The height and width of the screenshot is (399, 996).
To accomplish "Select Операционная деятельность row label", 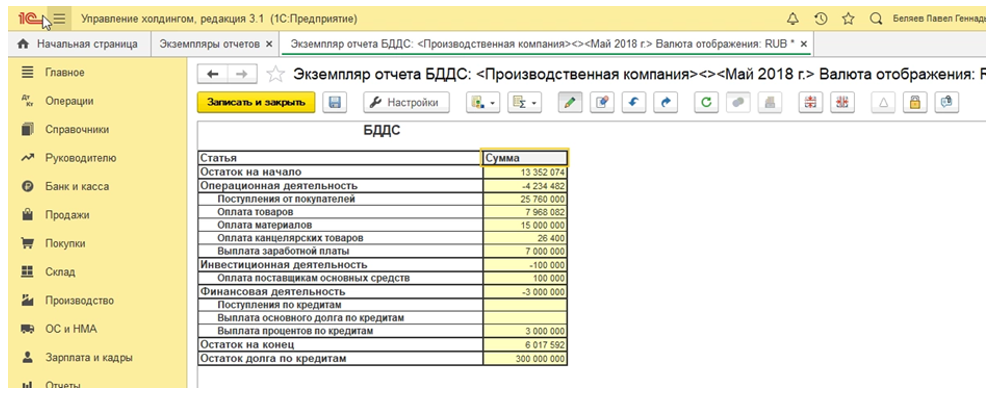I will 340,186.
